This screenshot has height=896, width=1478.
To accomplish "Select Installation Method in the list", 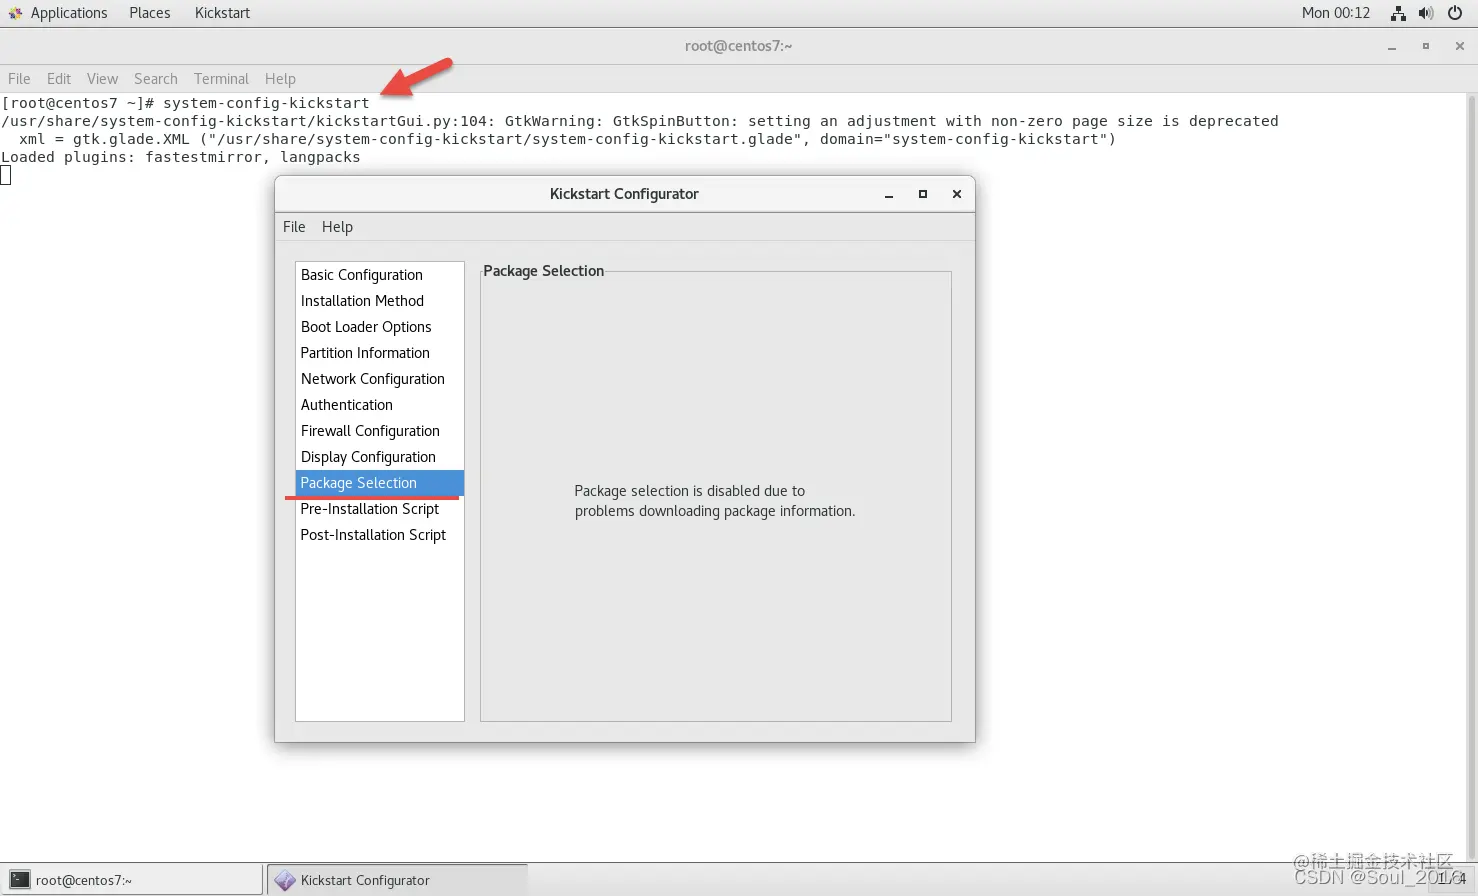I will pyautogui.click(x=380, y=301).
